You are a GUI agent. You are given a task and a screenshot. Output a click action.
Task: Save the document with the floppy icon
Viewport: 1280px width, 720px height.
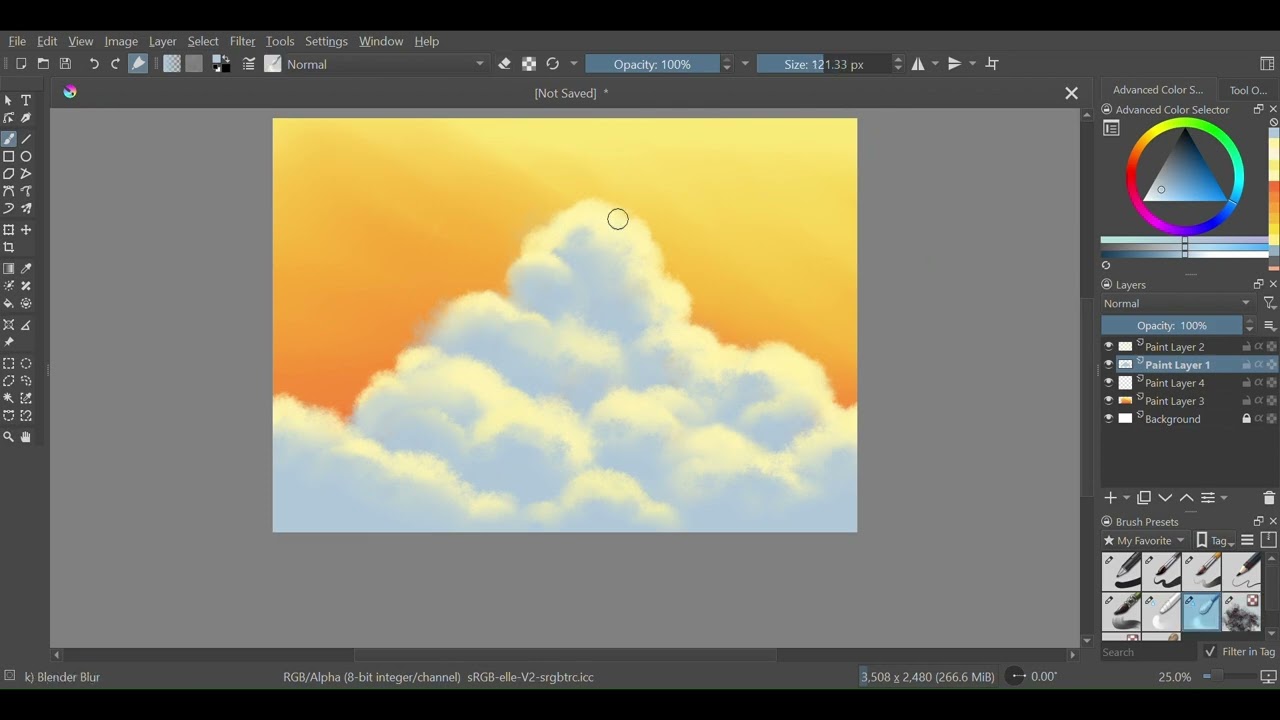point(66,64)
